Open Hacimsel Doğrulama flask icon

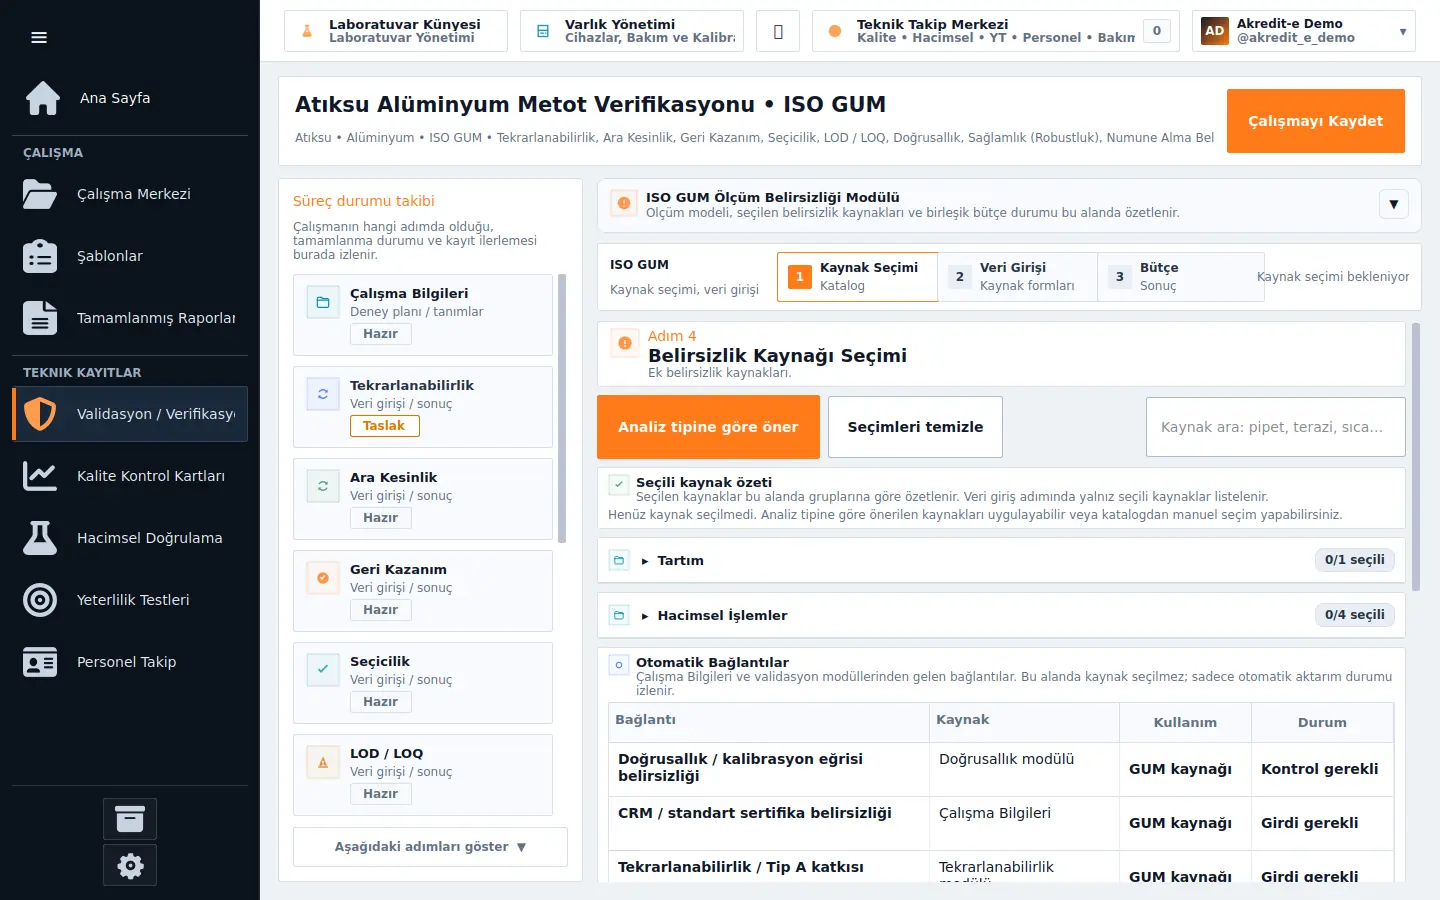40,538
